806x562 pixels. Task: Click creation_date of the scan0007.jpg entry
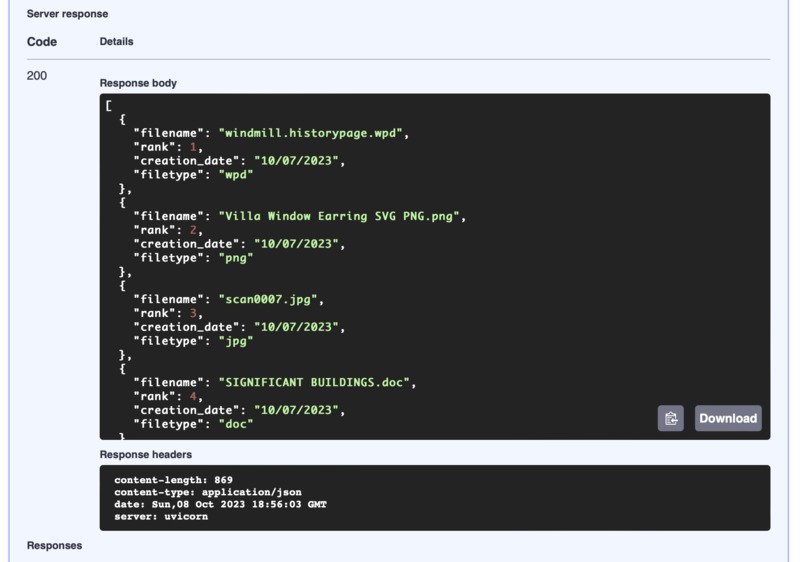click(297, 327)
